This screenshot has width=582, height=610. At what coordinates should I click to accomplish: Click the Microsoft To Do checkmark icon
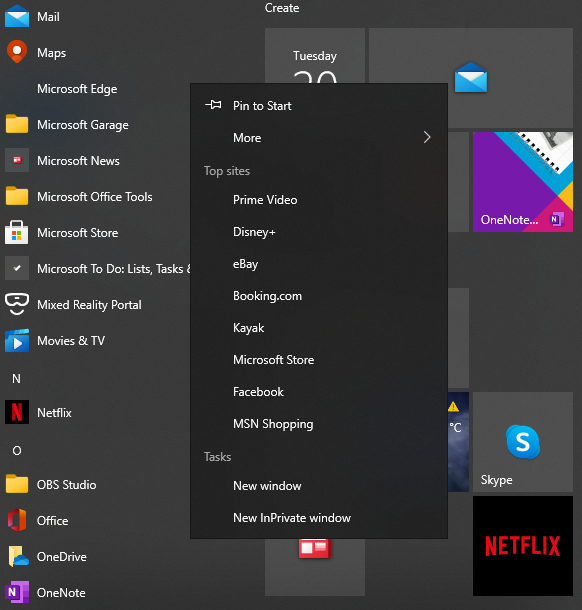tap(17, 268)
